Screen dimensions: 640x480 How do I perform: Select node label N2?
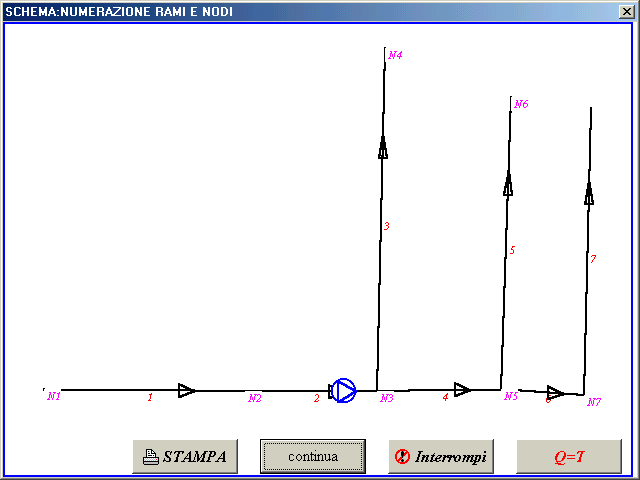(255, 398)
